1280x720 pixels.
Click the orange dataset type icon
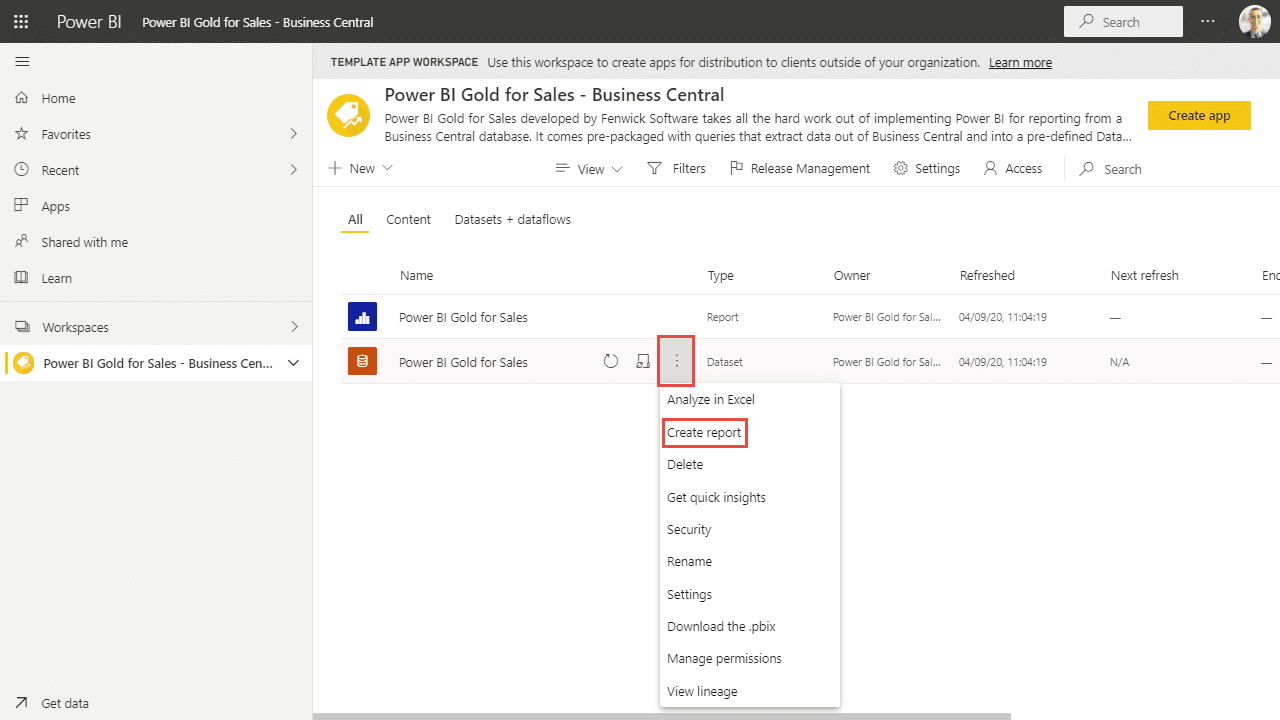click(x=362, y=362)
